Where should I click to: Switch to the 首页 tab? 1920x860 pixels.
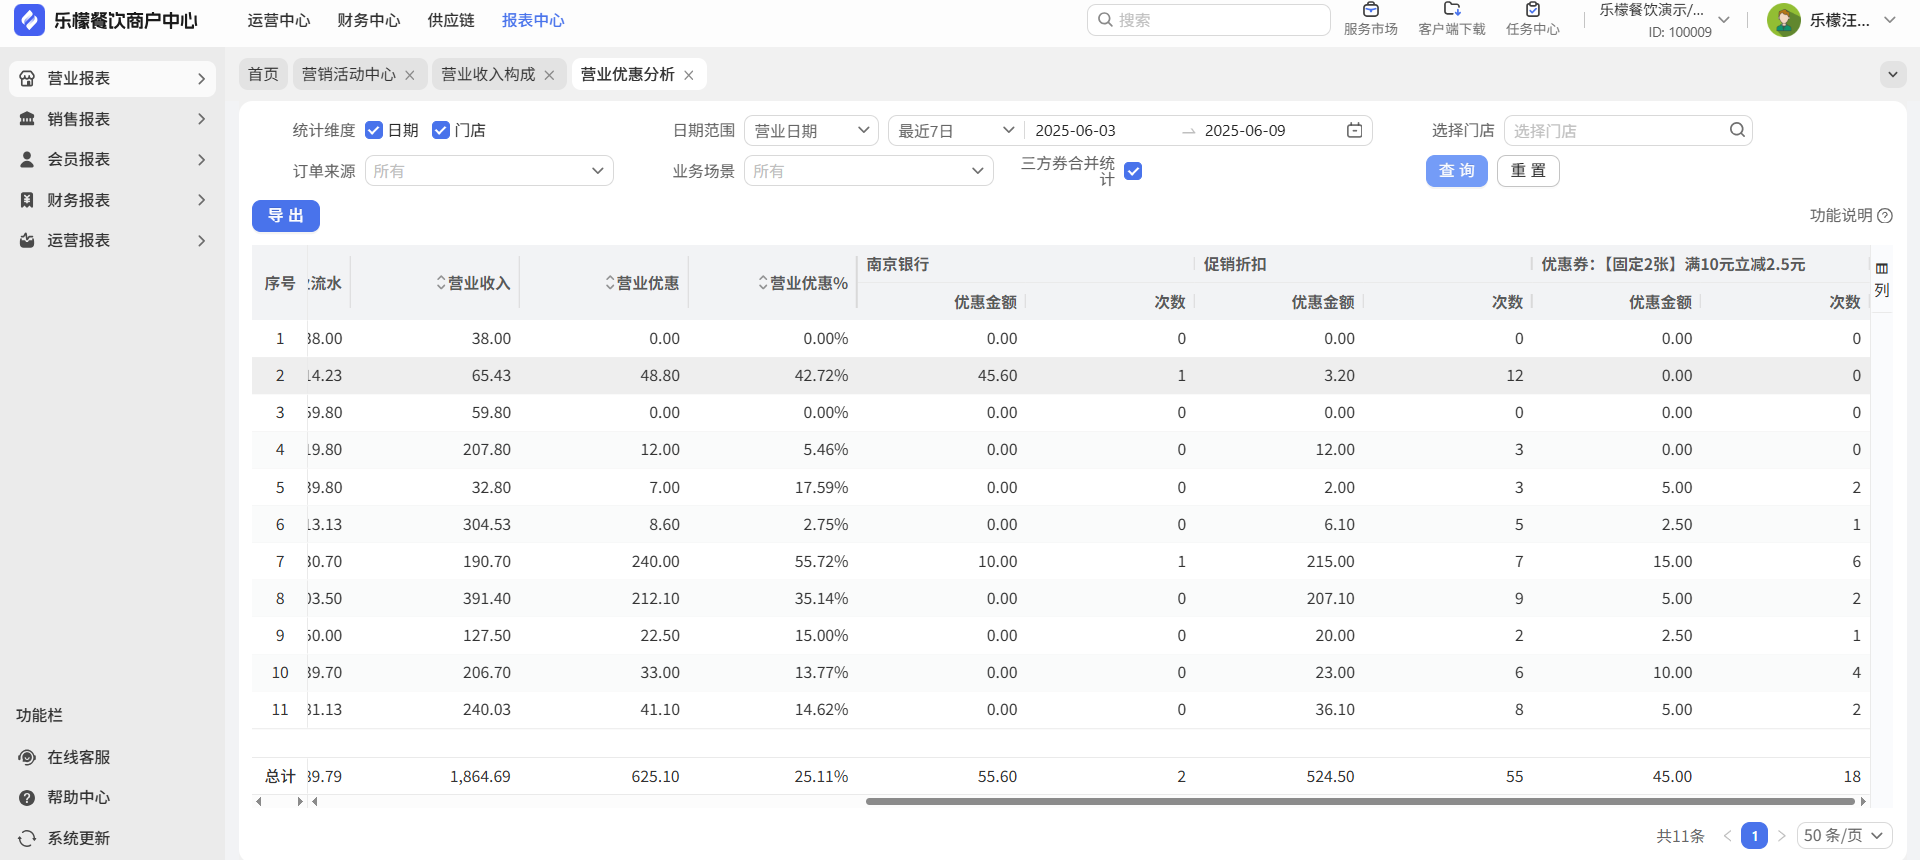[263, 74]
